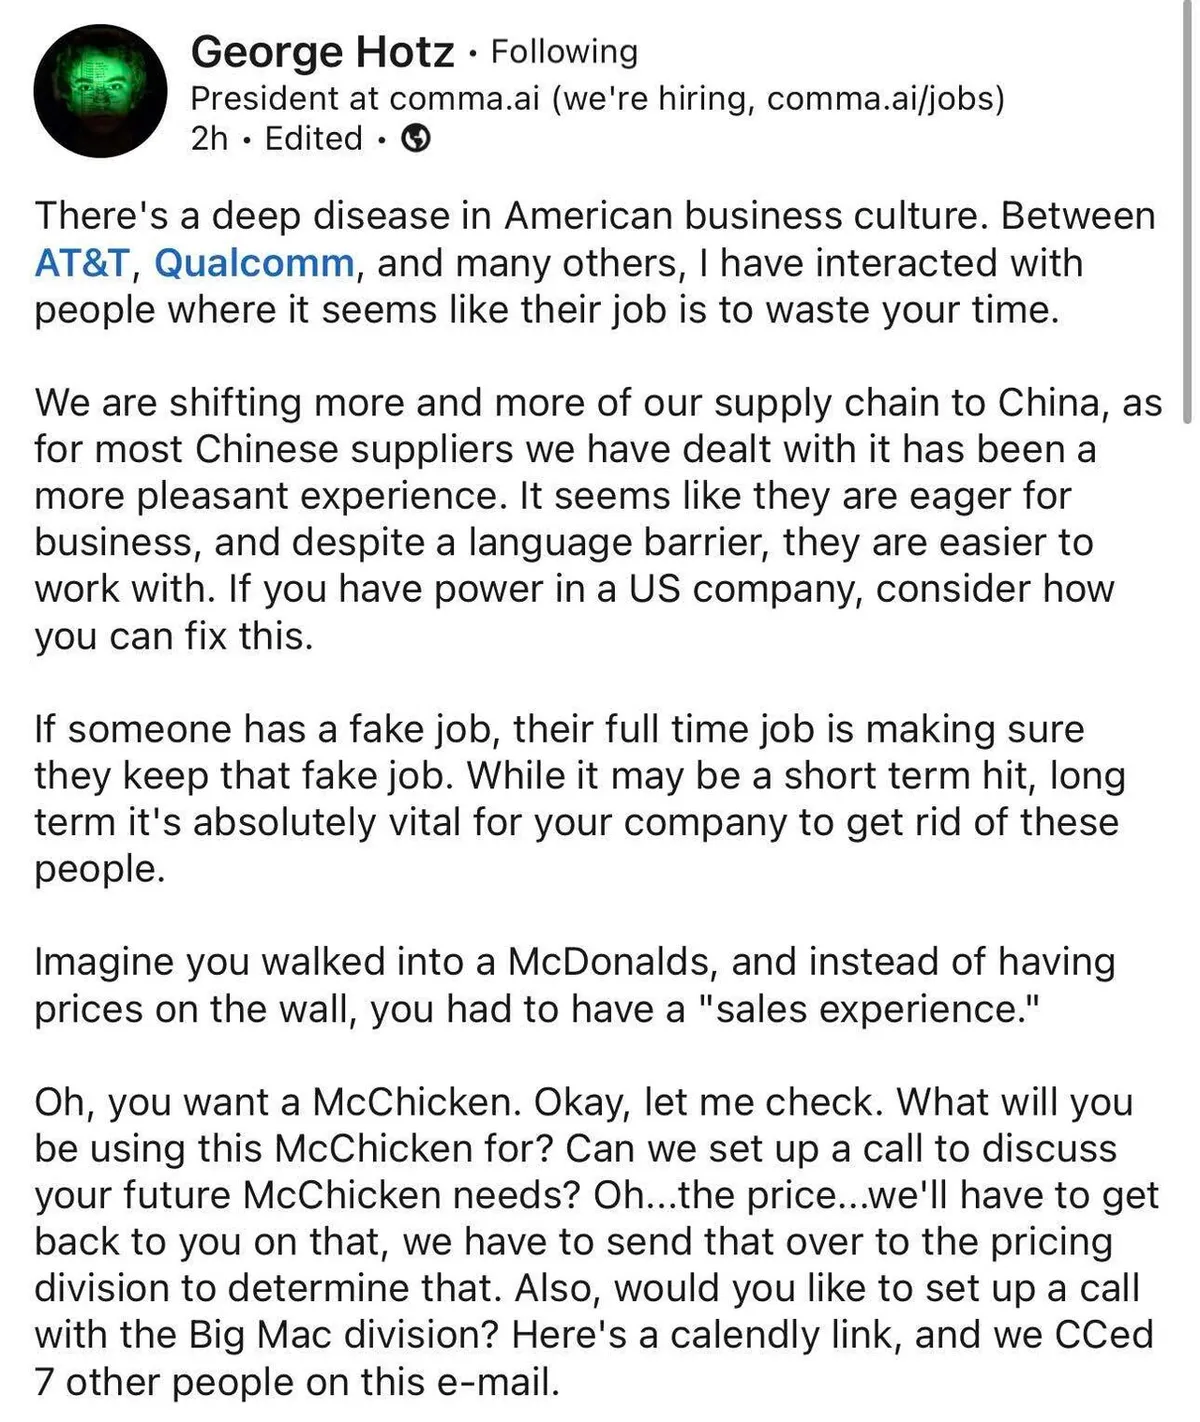Click the 2h post timestamp

coord(209,138)
